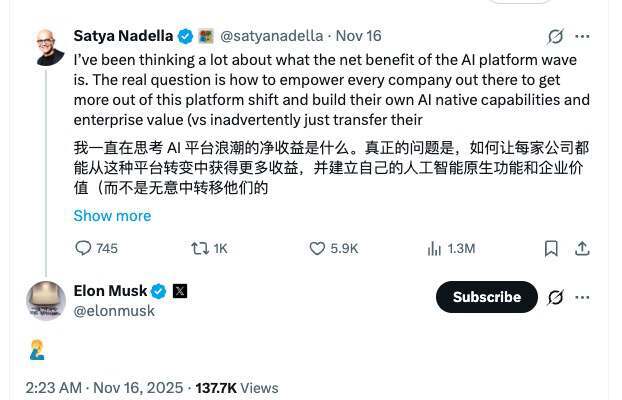Open the Nov 16 timestamp on Satya's tweet
This screenshot has width=622, height=400.
359,35
